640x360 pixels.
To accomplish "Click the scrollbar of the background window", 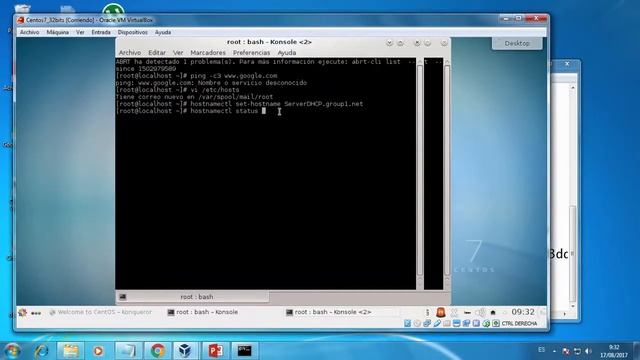I will point(573,196).
